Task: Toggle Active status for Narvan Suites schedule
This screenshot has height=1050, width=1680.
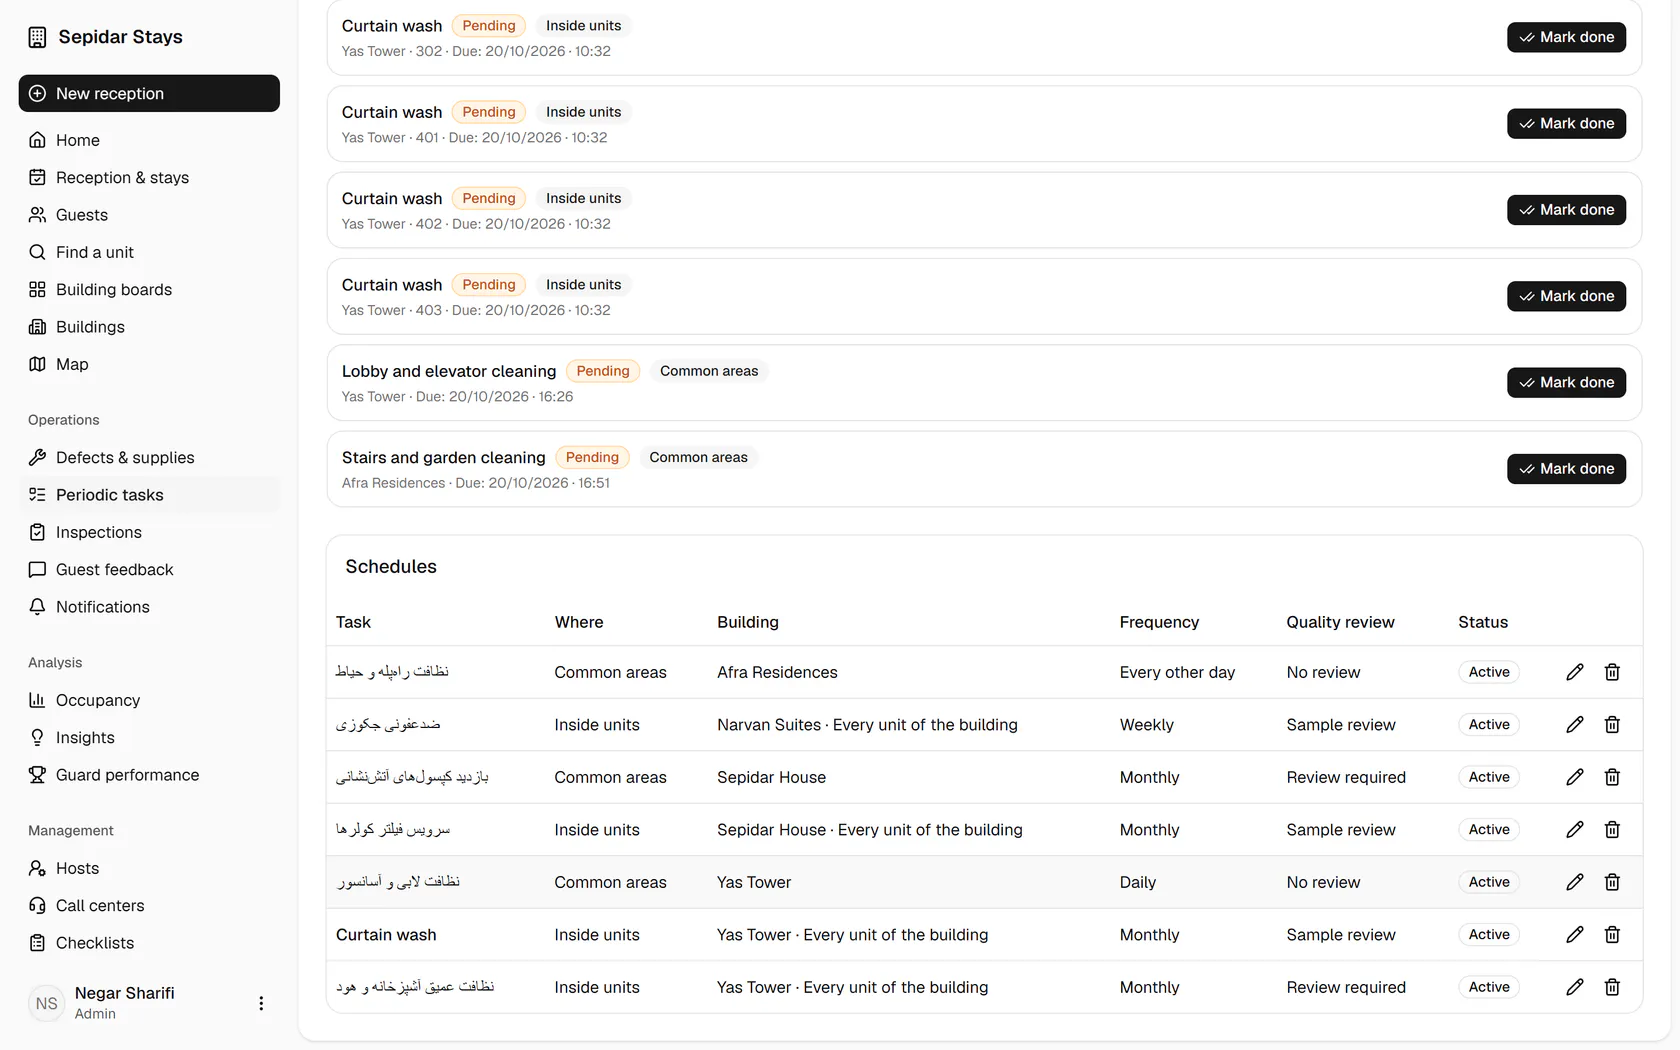Action: click(x=1489, y=724)
